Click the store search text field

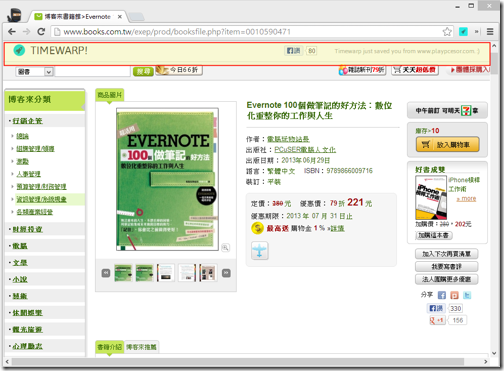[92, 72]
